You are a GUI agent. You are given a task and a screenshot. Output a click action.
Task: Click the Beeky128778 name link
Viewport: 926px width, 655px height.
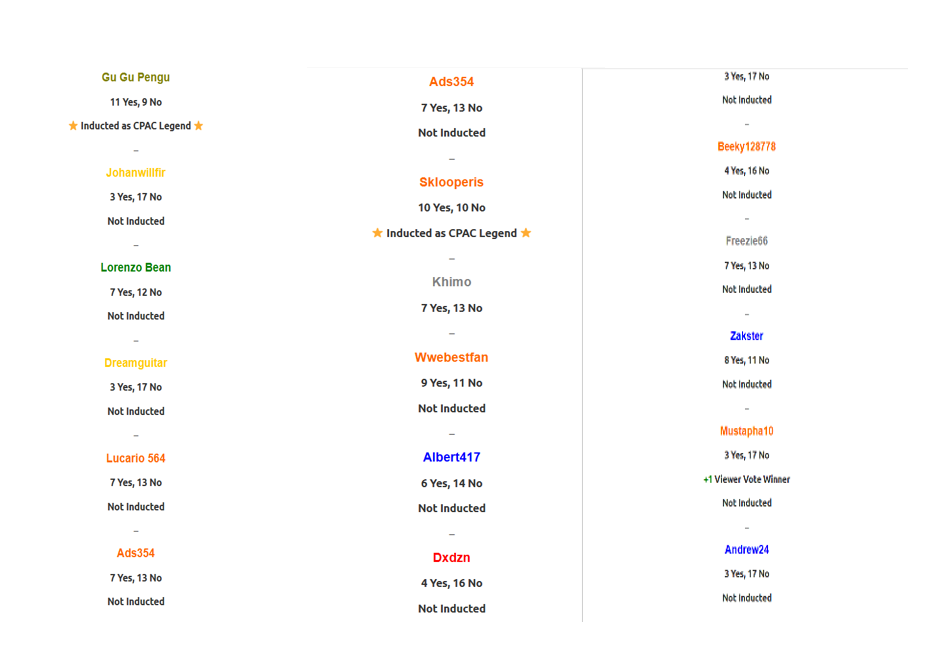coord(746,147)
